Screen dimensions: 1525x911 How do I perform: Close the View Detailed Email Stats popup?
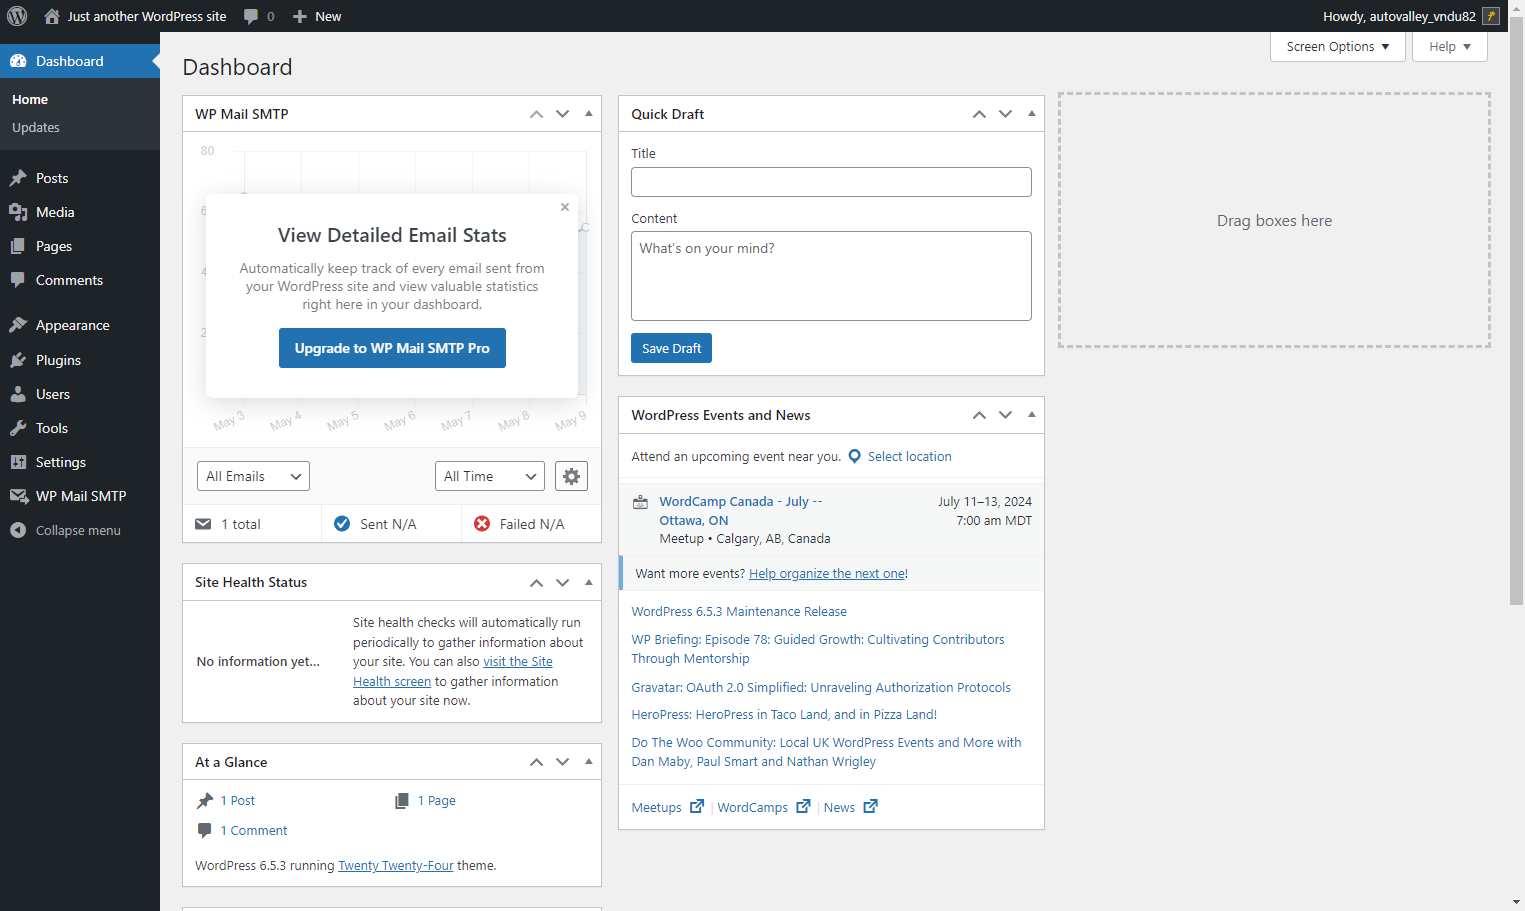pyautogui.click(x=565, y=207)
